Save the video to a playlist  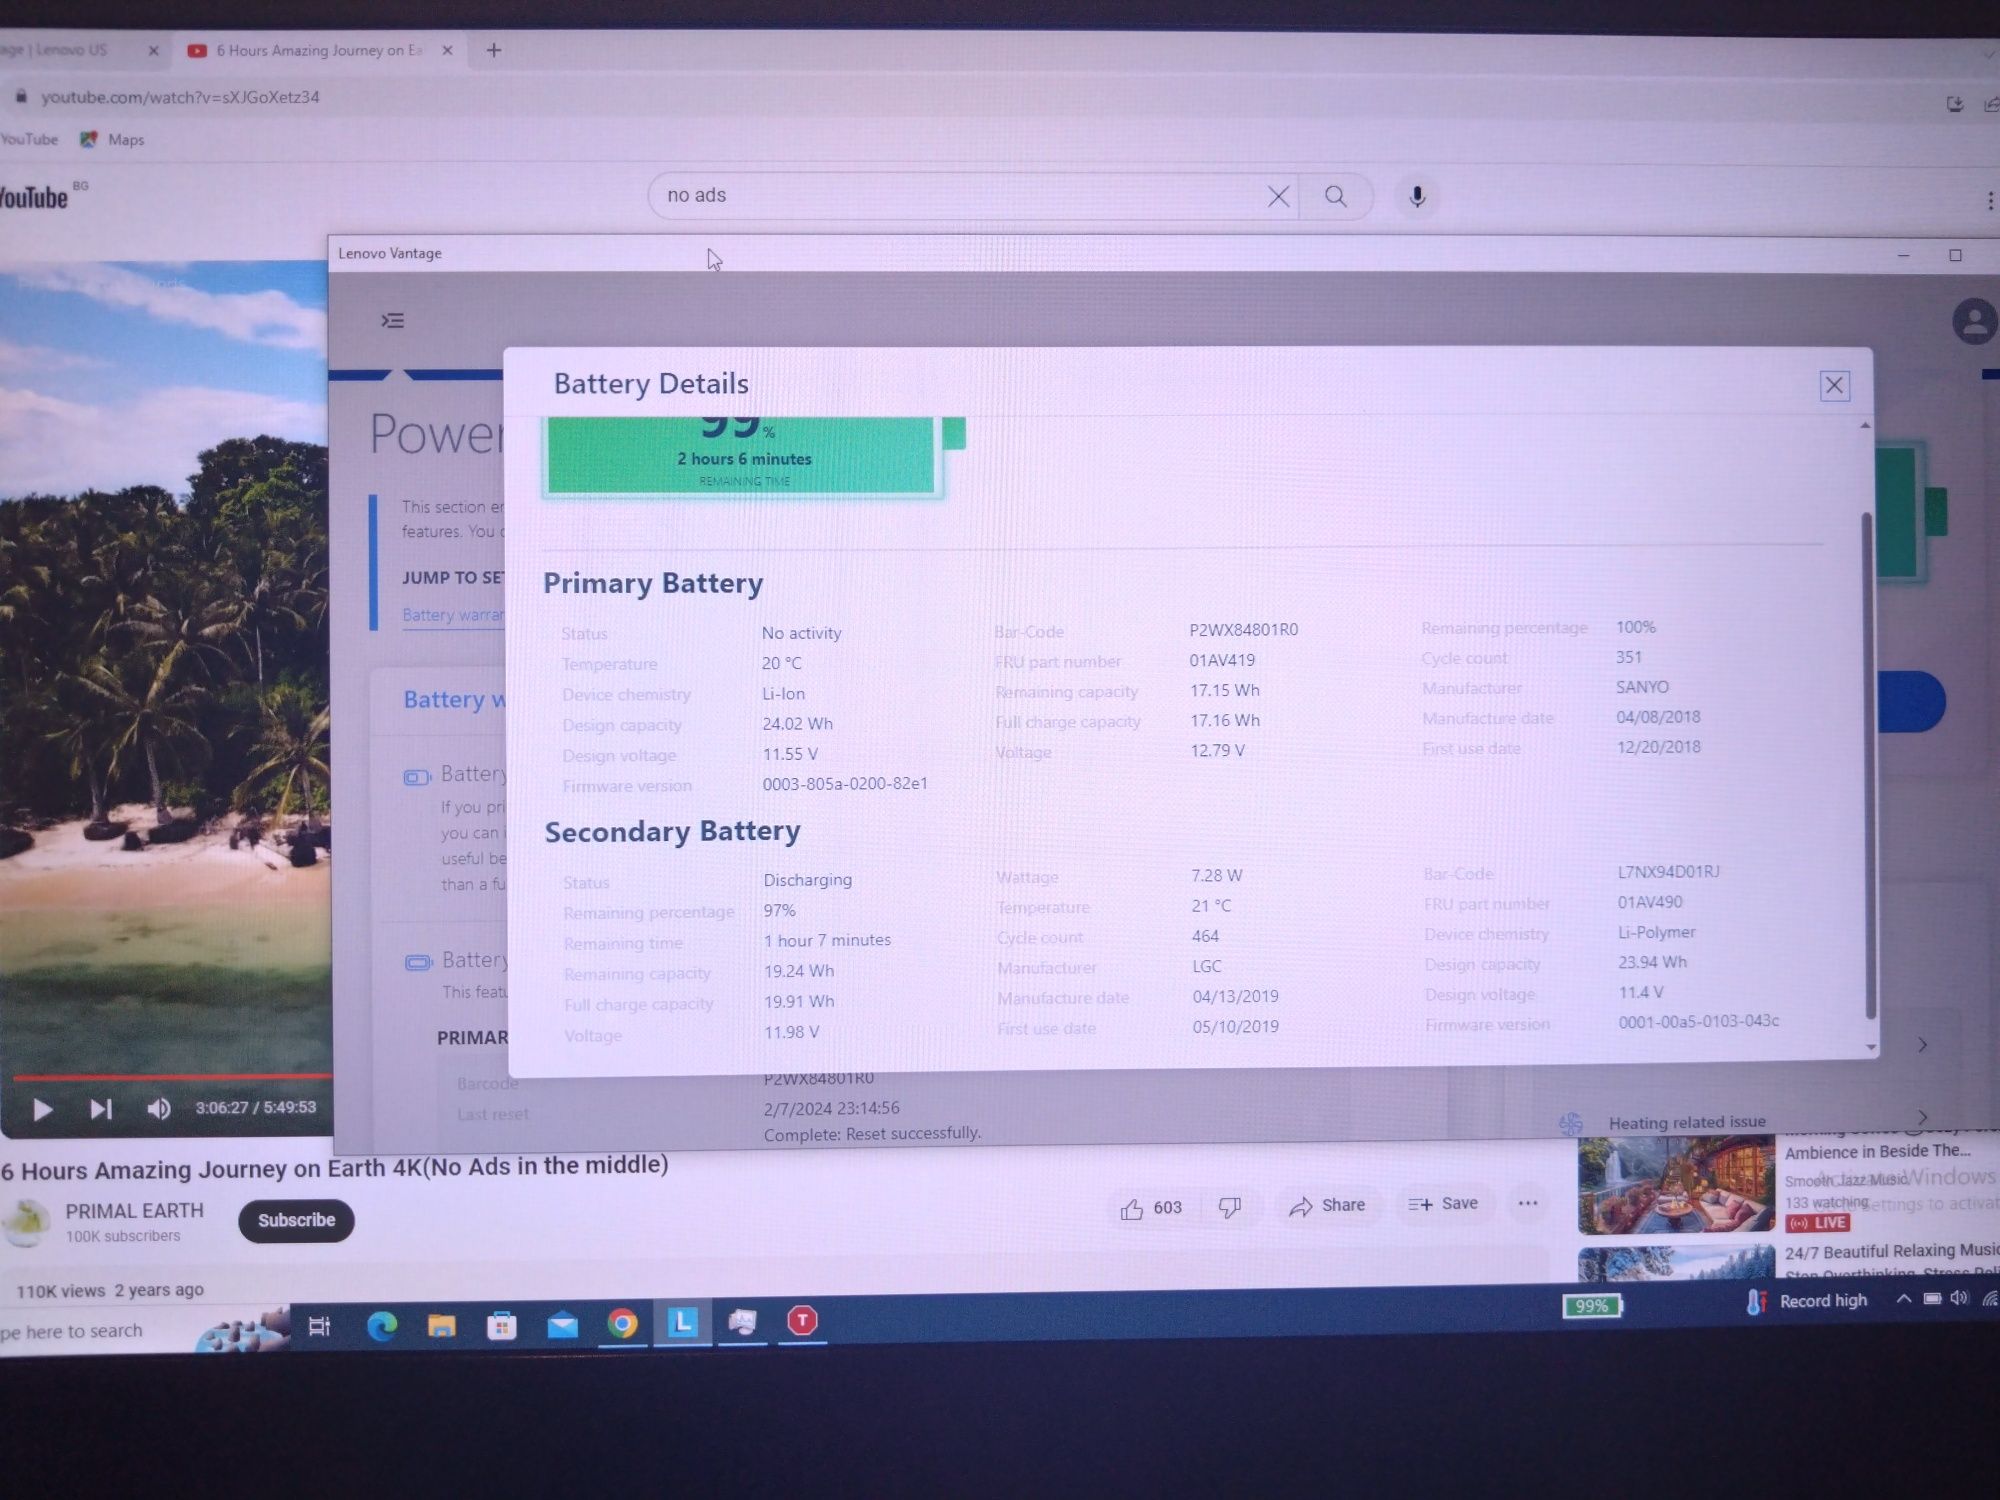(1443, 1204)
